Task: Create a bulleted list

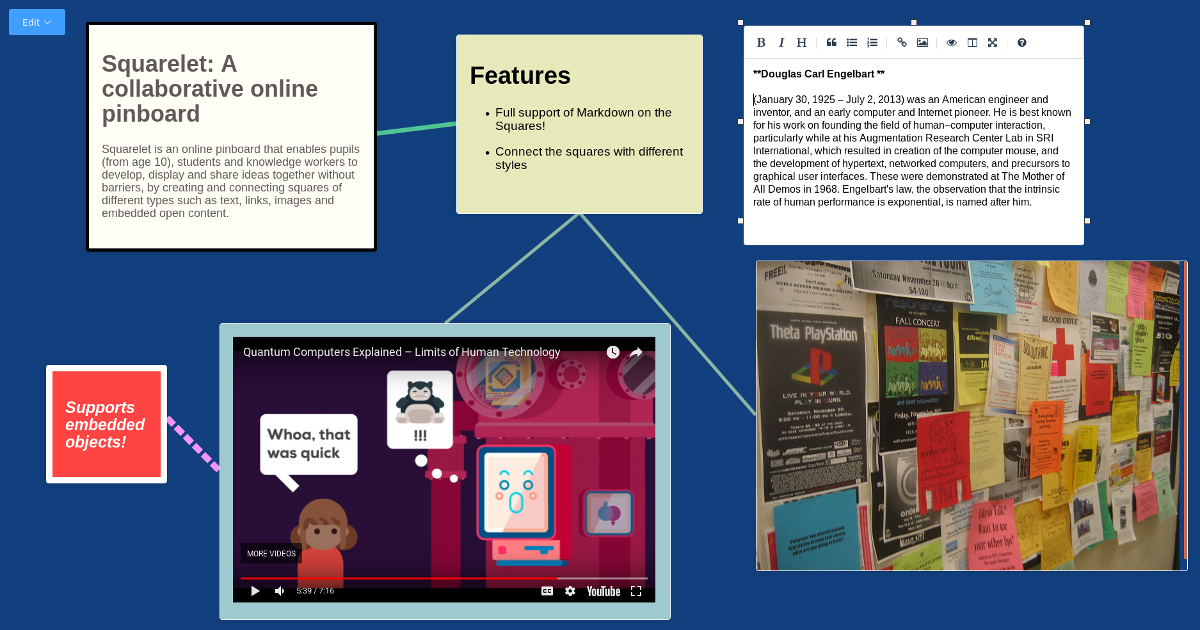Action: (x=852, y=43)
